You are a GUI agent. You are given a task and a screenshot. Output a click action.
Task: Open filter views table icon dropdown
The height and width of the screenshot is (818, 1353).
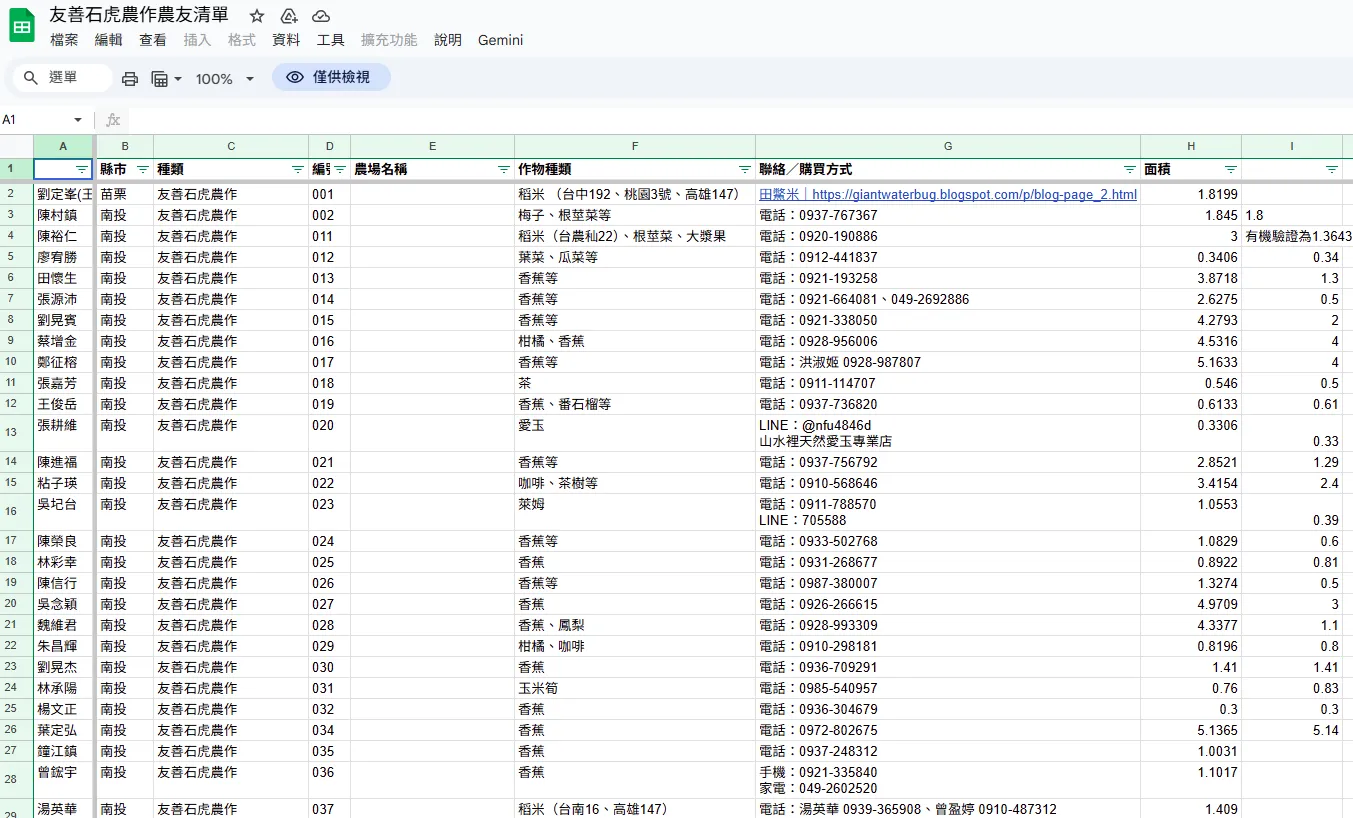click(x=166, y=78)
